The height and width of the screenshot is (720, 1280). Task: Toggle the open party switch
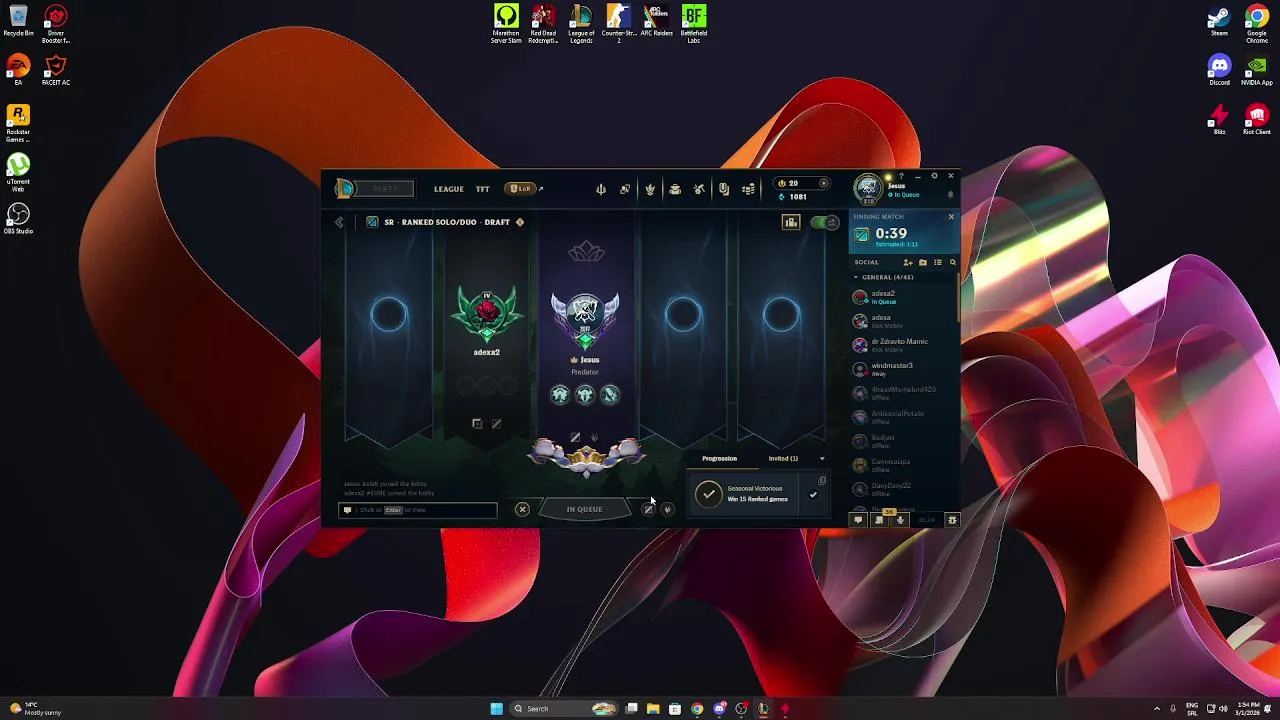coord(825,222)
